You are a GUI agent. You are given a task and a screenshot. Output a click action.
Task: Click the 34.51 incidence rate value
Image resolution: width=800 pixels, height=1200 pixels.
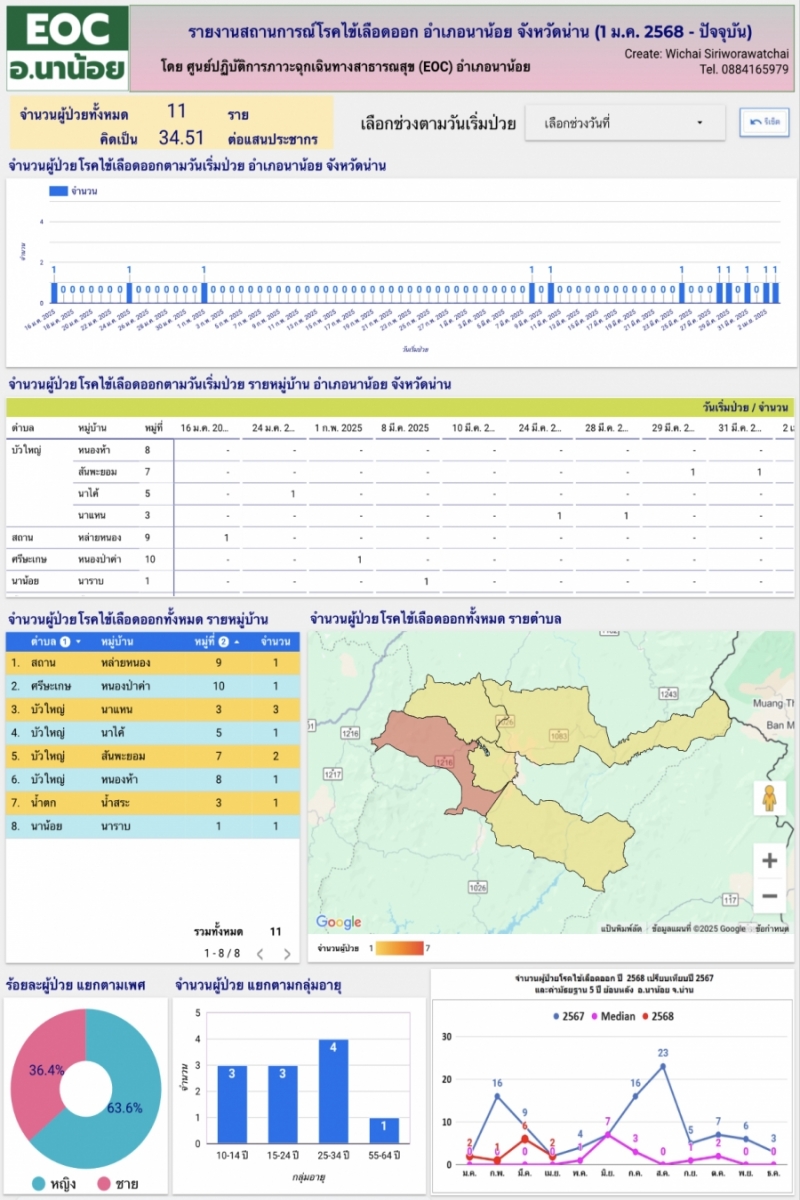[182, 138]
